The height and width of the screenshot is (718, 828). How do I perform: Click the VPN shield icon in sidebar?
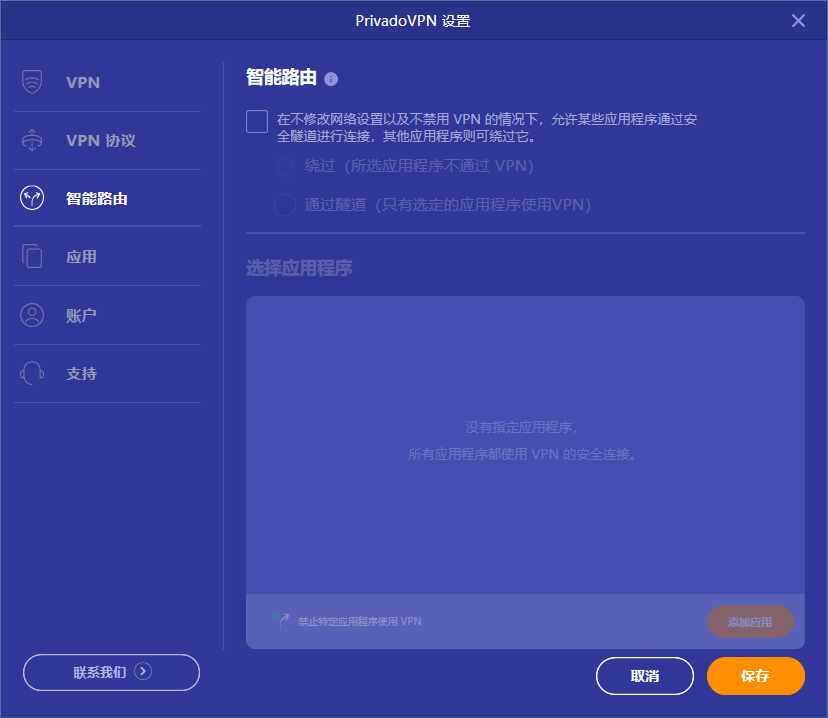(x=32, y=82)
